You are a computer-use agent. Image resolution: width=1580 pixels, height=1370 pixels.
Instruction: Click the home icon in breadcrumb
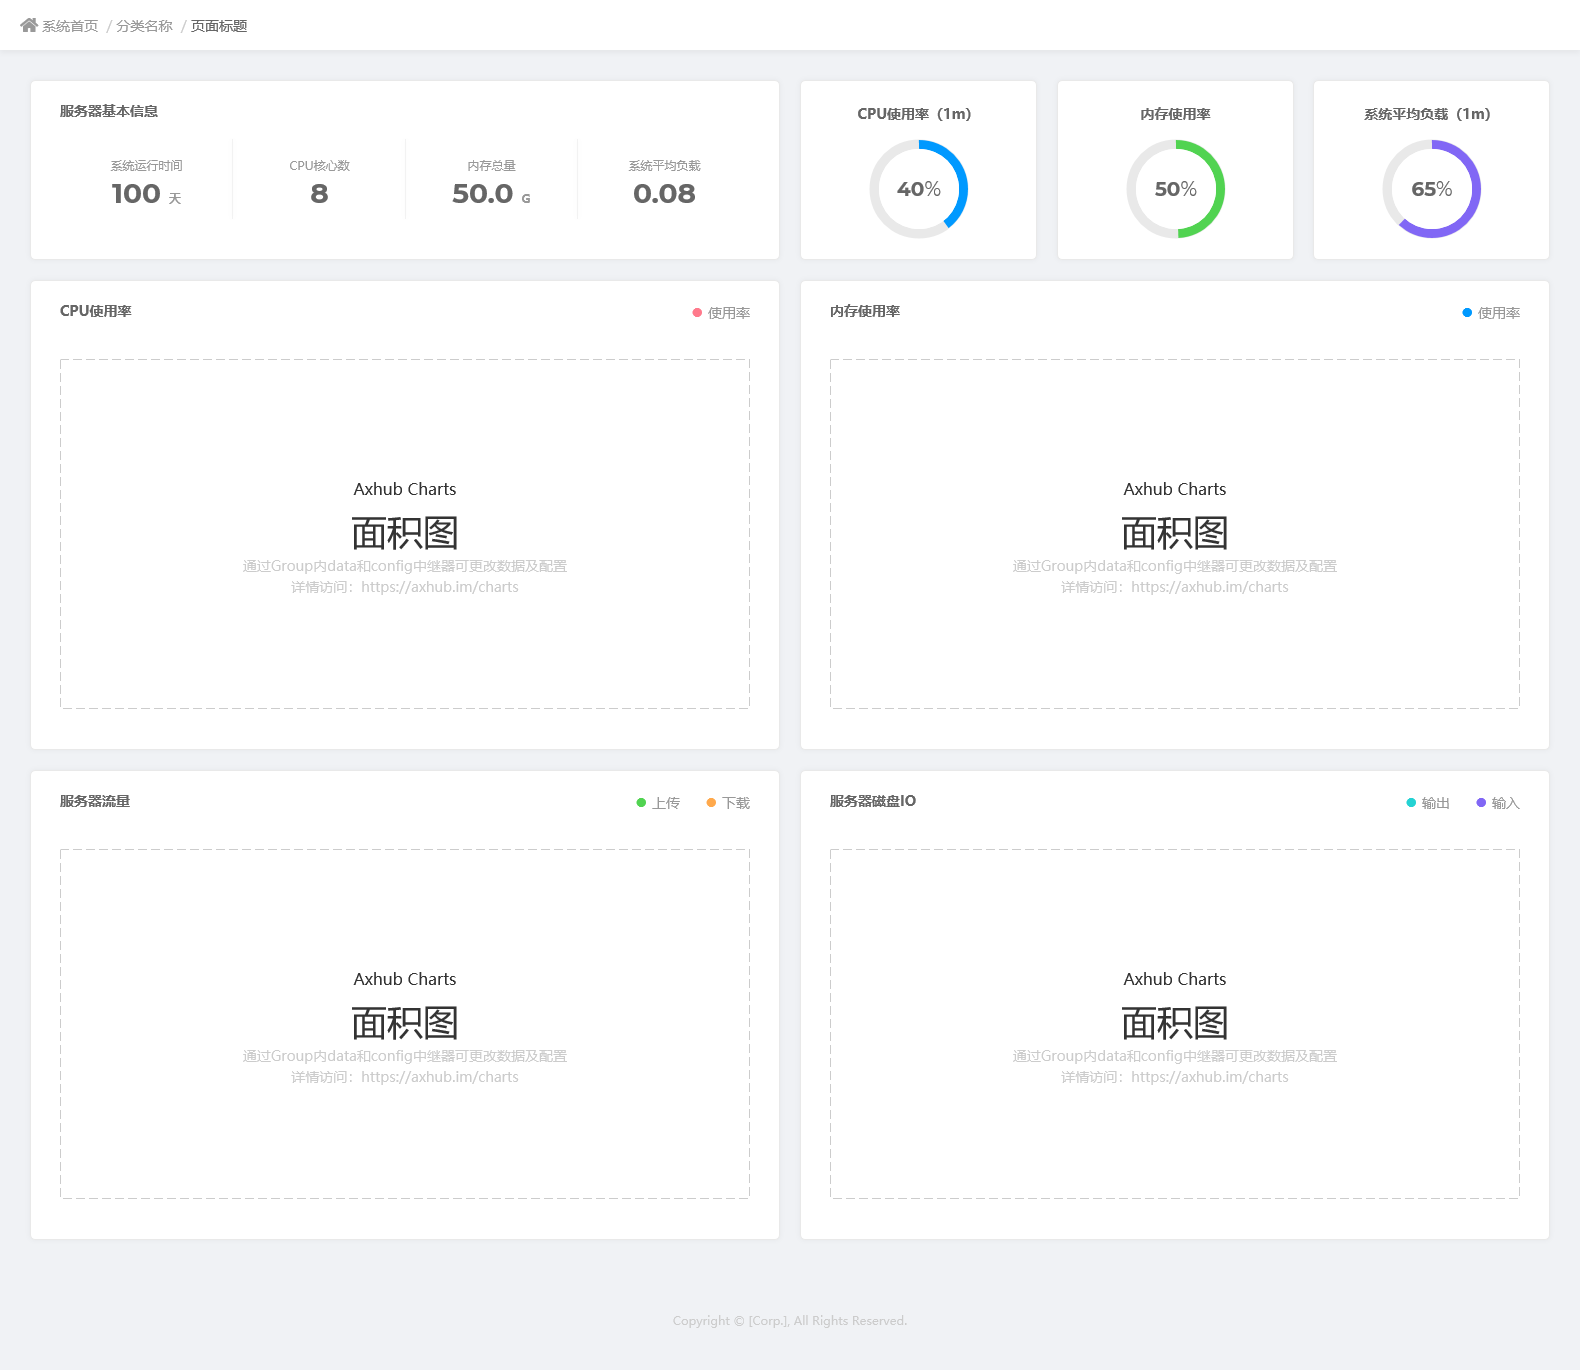click(29, 25)
